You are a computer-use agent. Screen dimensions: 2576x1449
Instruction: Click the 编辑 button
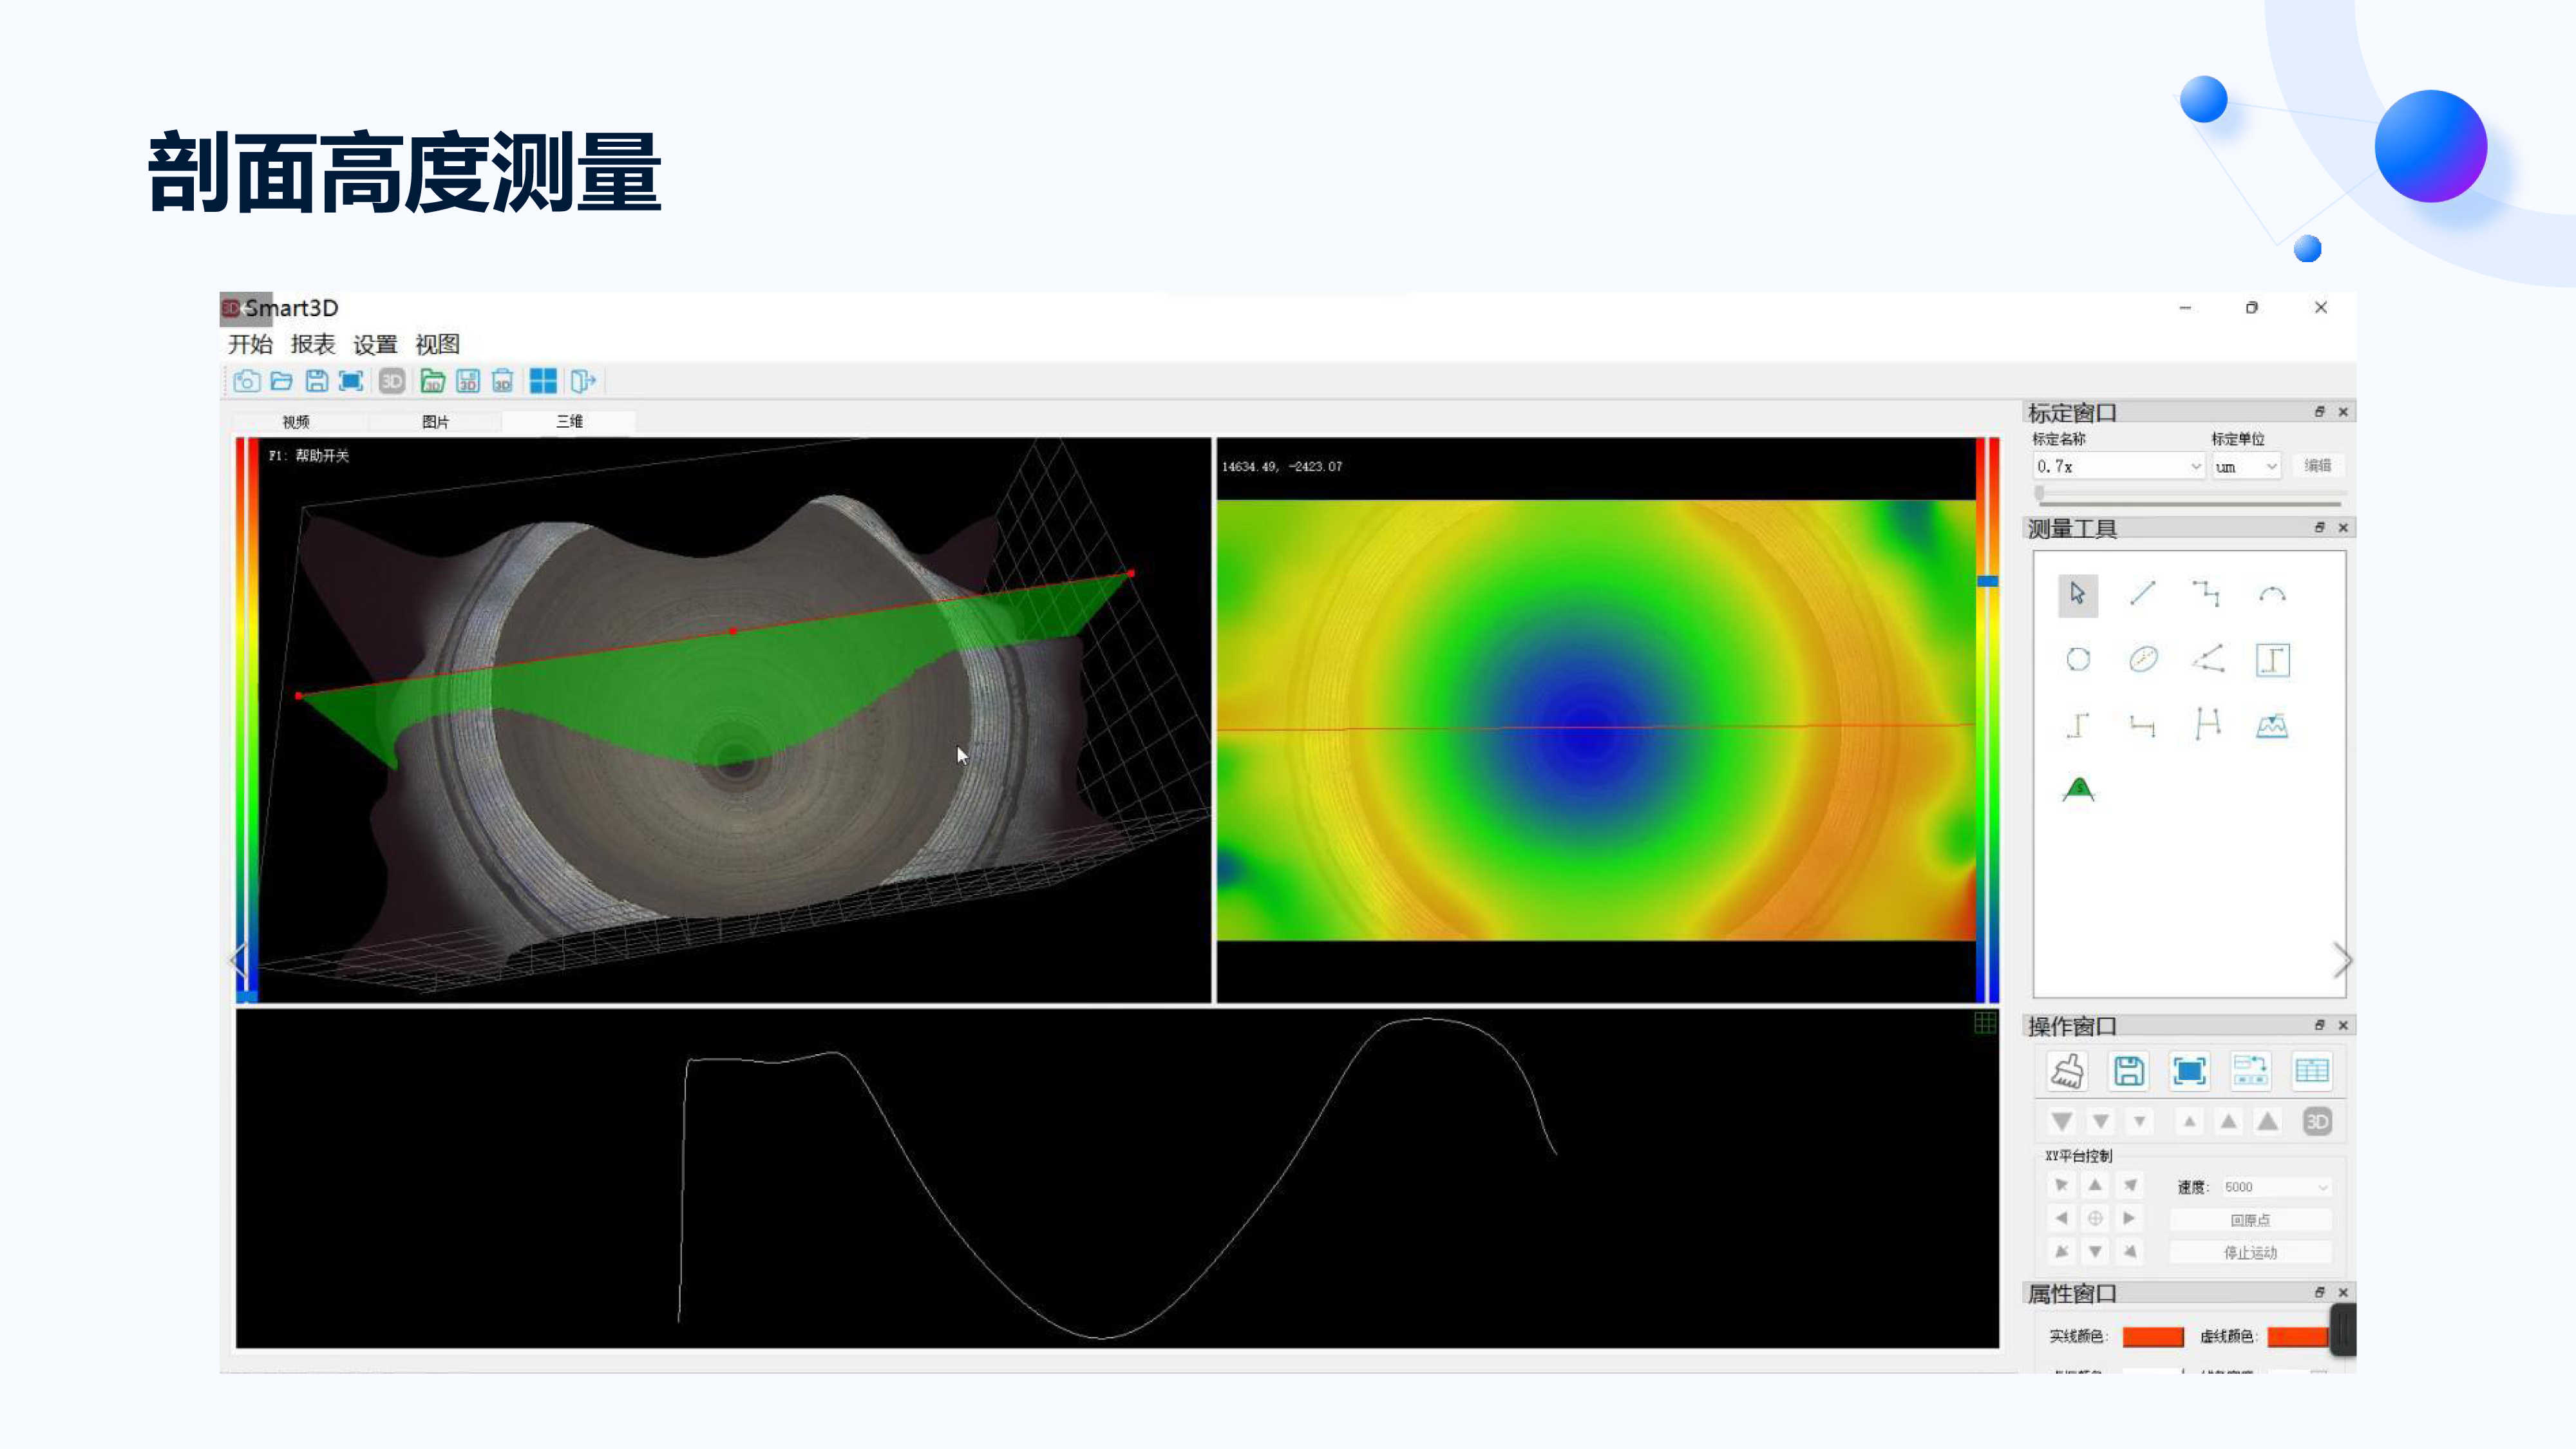click(x=2317, y=465)
